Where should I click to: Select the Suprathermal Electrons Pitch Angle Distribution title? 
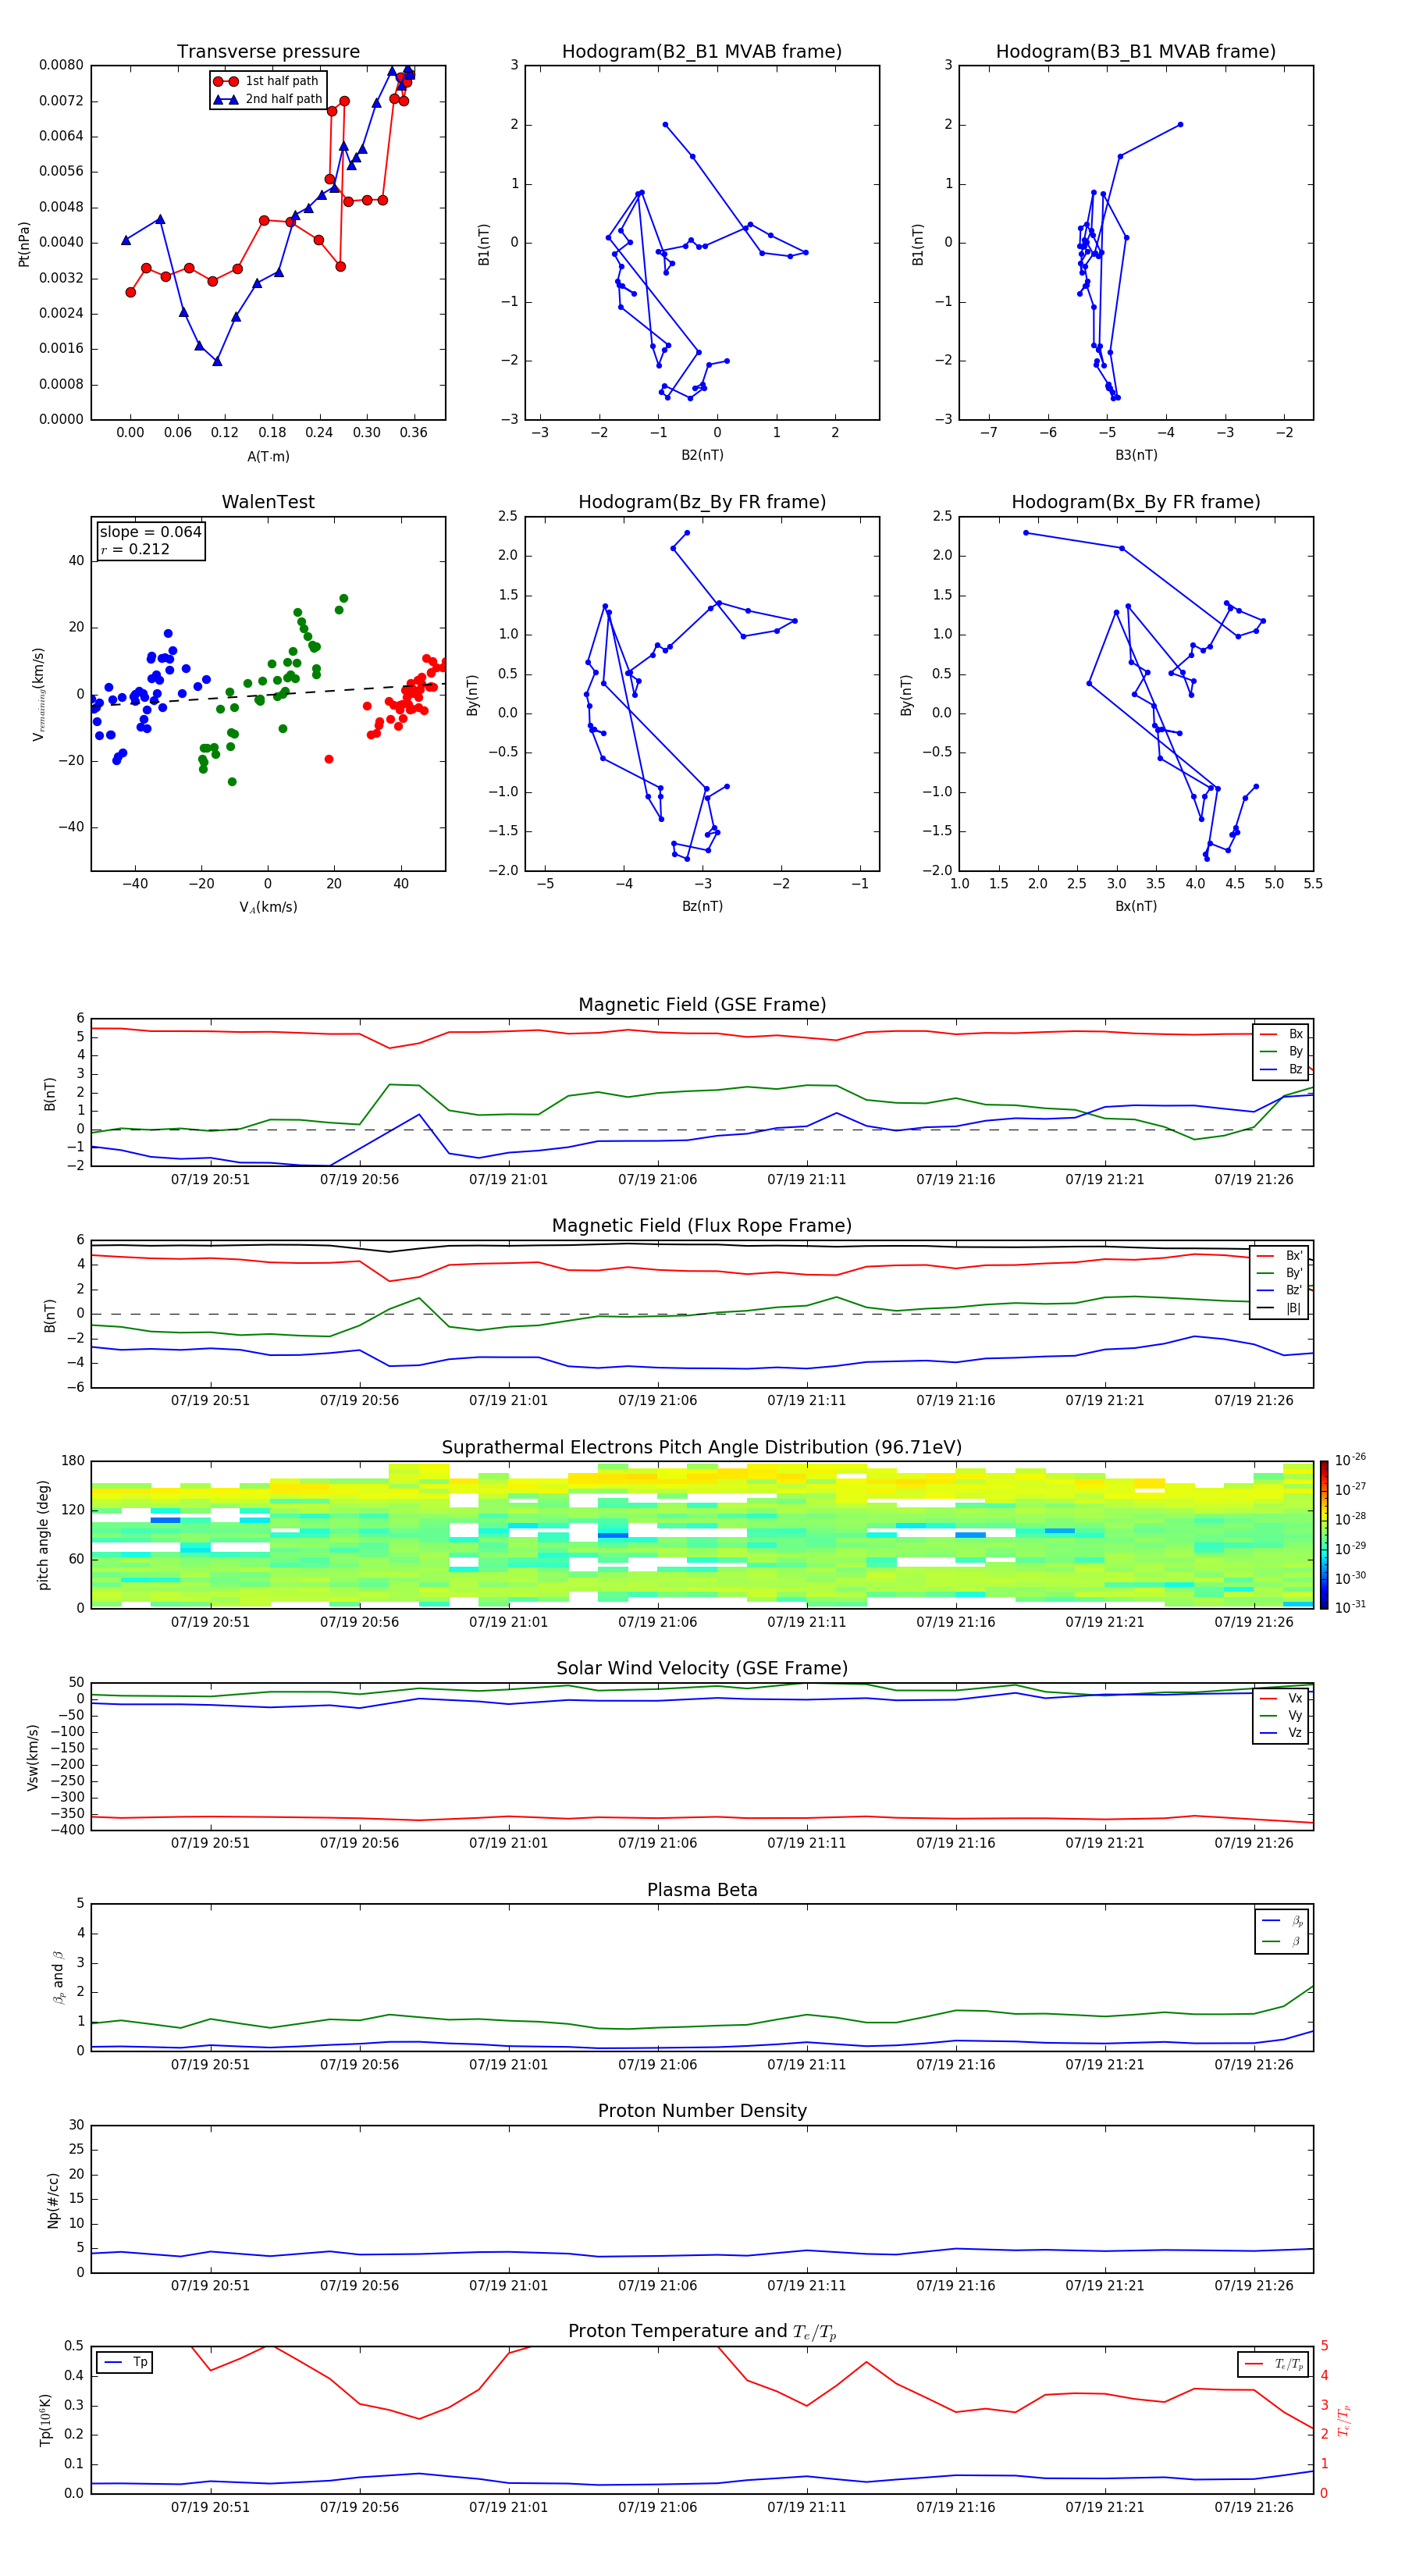pyautogui.click(x=702, y=1448)
